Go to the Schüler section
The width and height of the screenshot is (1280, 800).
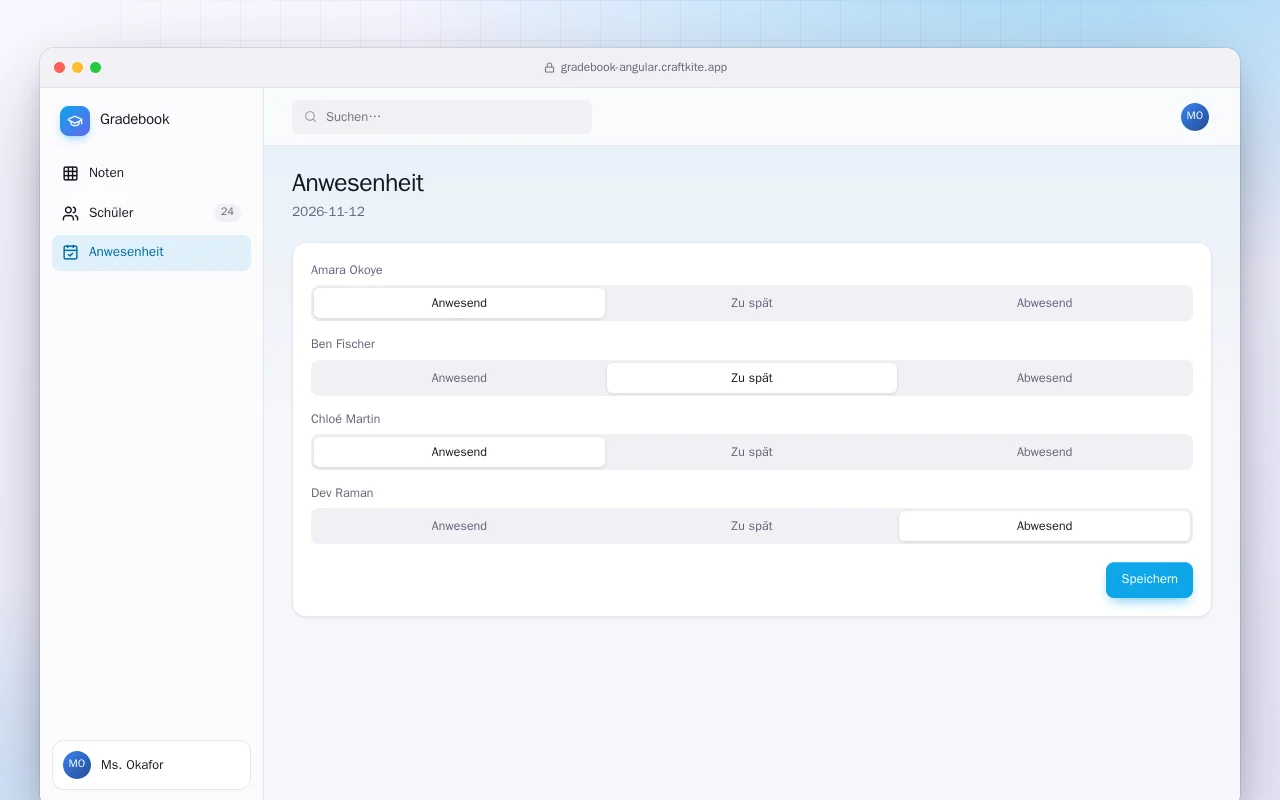(151, 213)
